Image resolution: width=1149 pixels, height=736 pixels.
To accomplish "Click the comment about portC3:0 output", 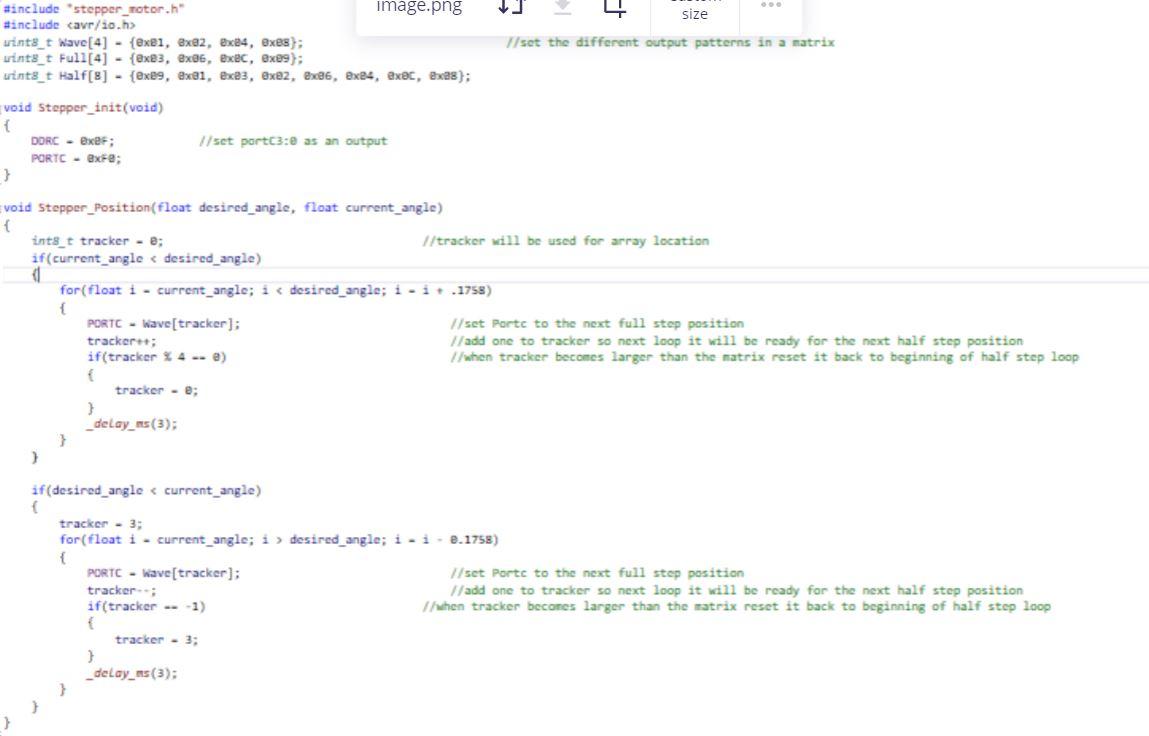I will click(x=290, y=140).
